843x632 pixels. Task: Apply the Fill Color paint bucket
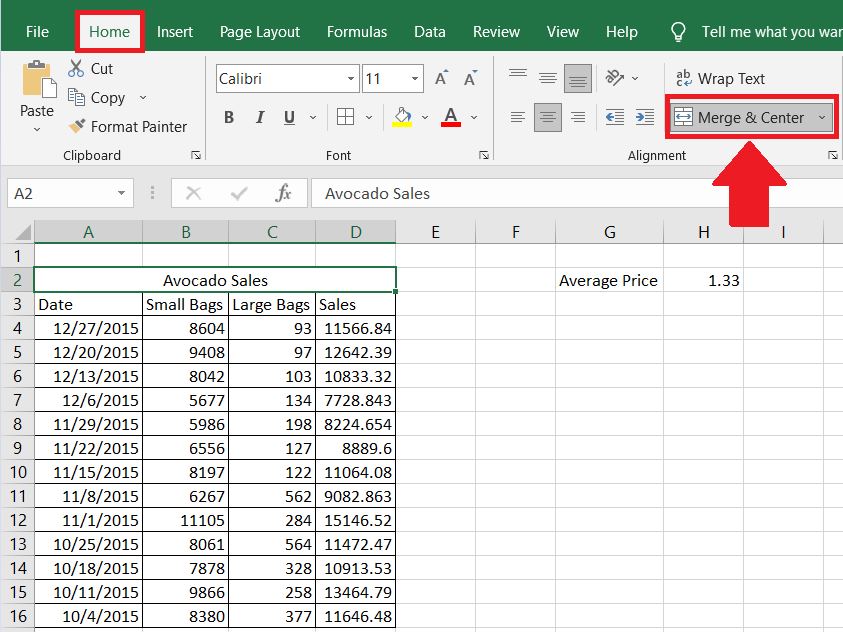click(403, 117)
